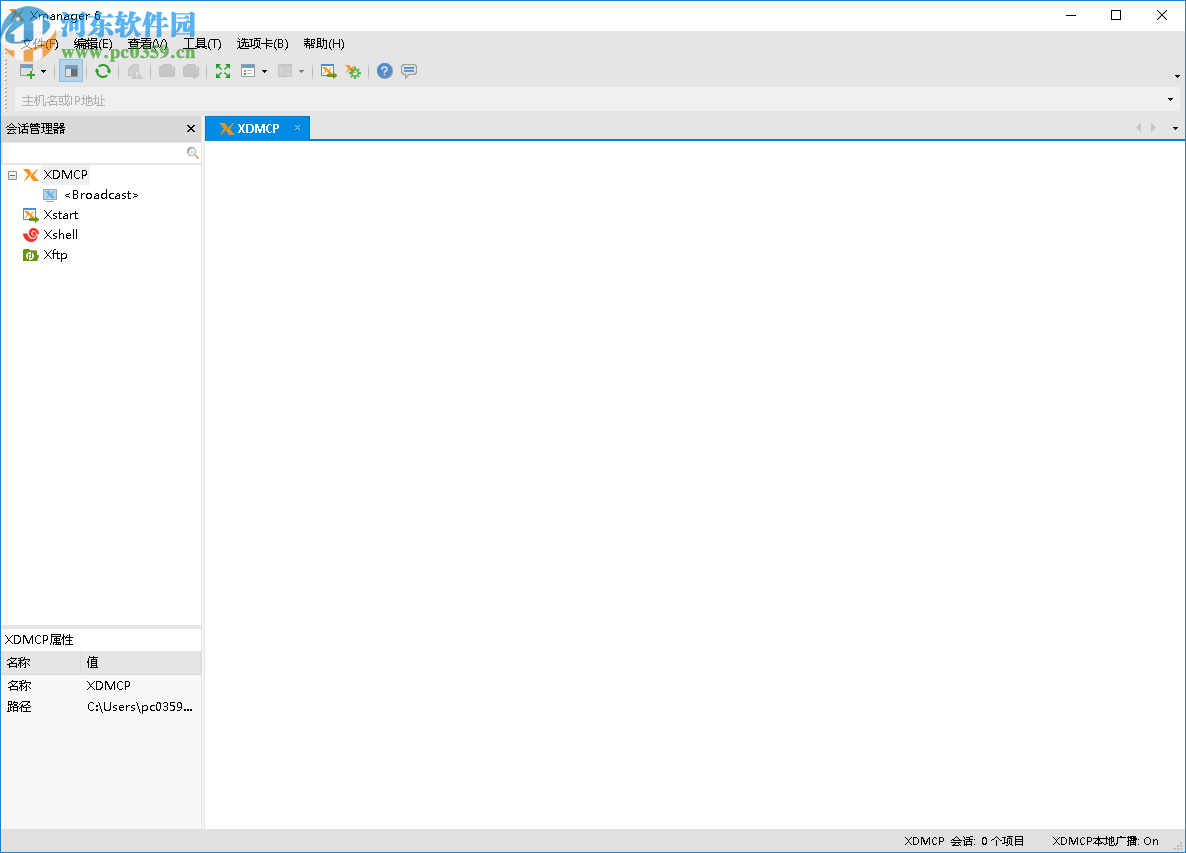
Task: Open help with the question mark icon
Action: (384, 71)
